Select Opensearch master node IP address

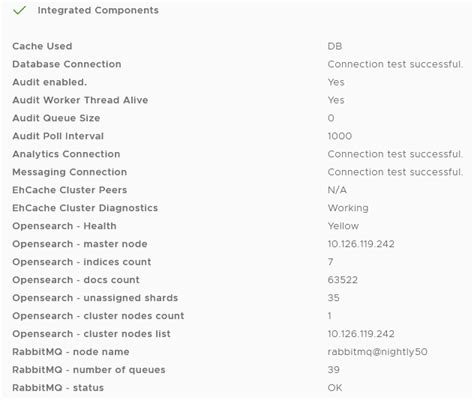pos(361,244)
